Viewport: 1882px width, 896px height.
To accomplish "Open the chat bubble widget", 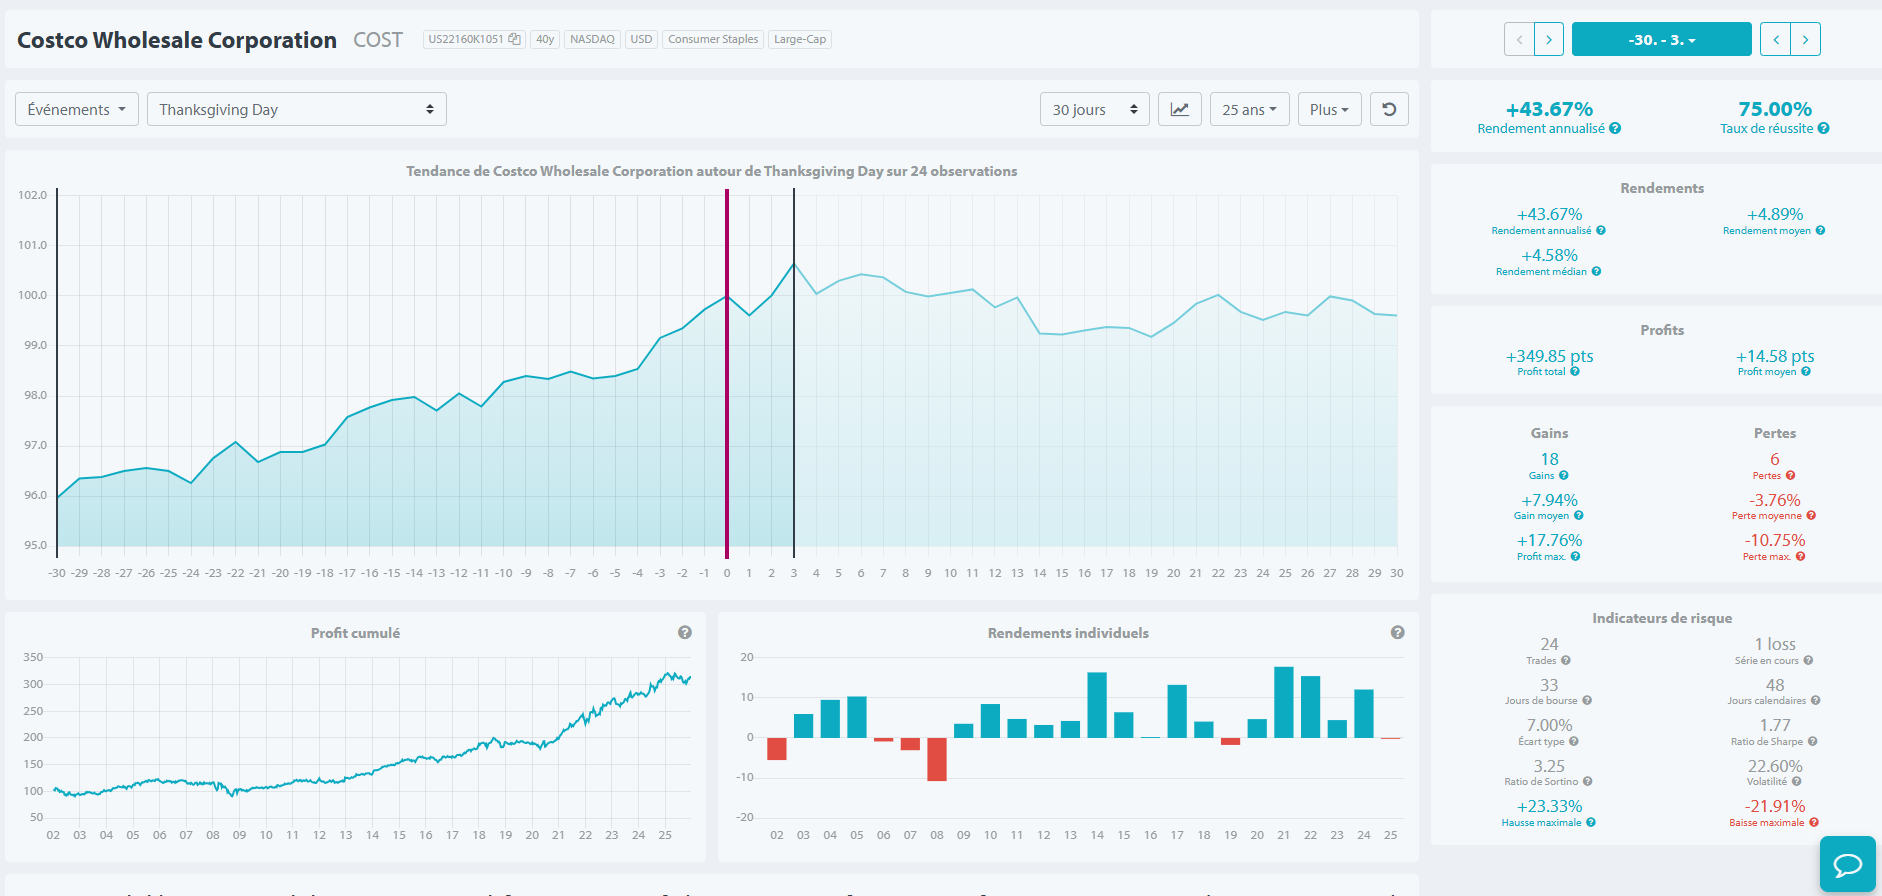I will click(x=1847, y=864).
